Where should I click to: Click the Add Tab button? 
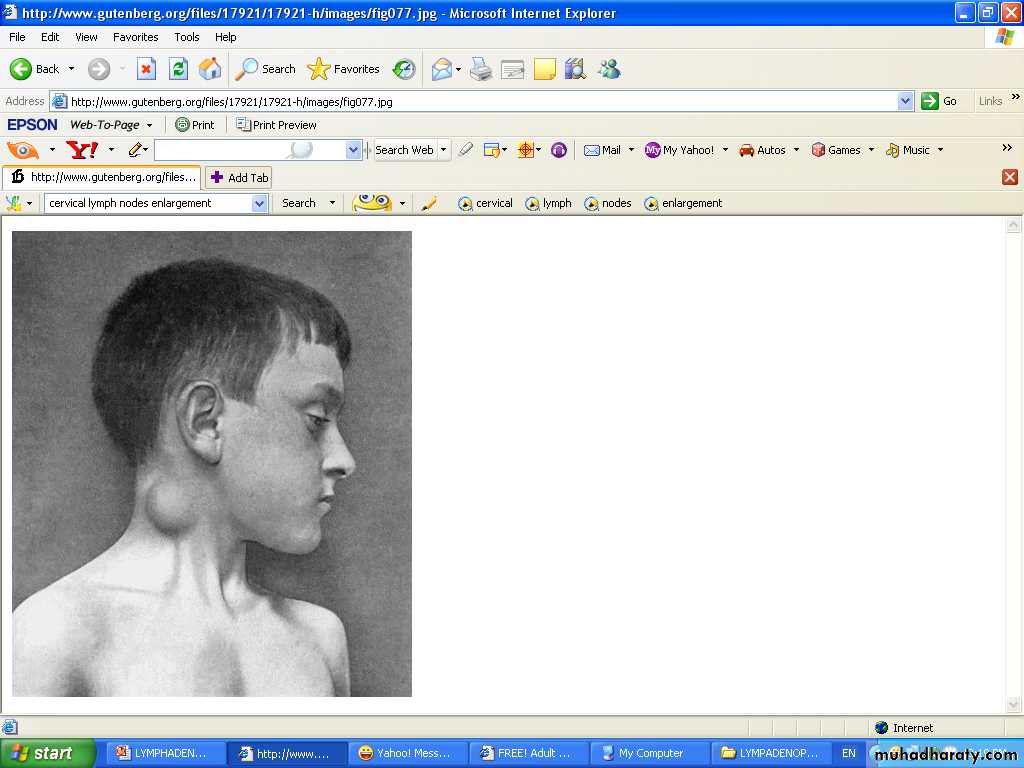point(238,177)
